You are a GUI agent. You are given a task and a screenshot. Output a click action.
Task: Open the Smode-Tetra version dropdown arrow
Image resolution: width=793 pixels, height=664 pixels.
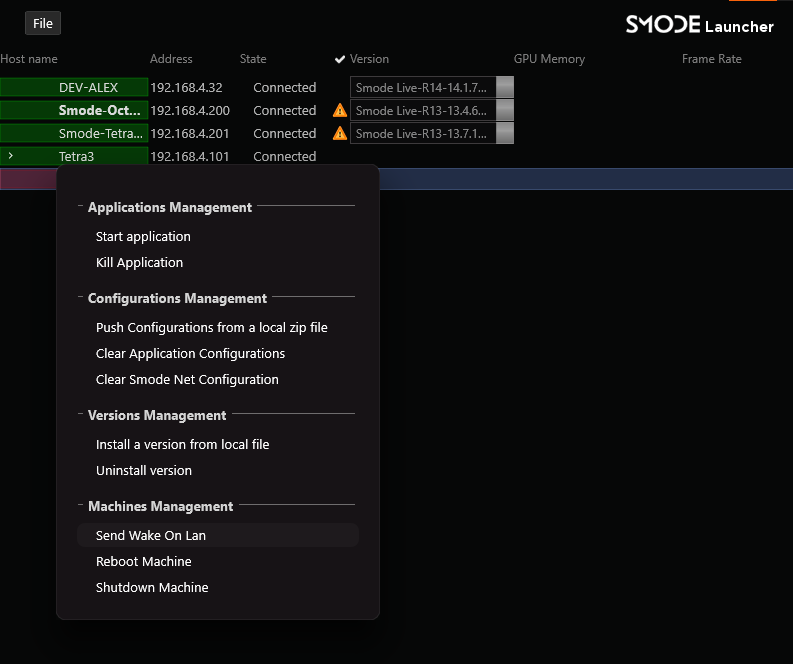click(505, 134)
